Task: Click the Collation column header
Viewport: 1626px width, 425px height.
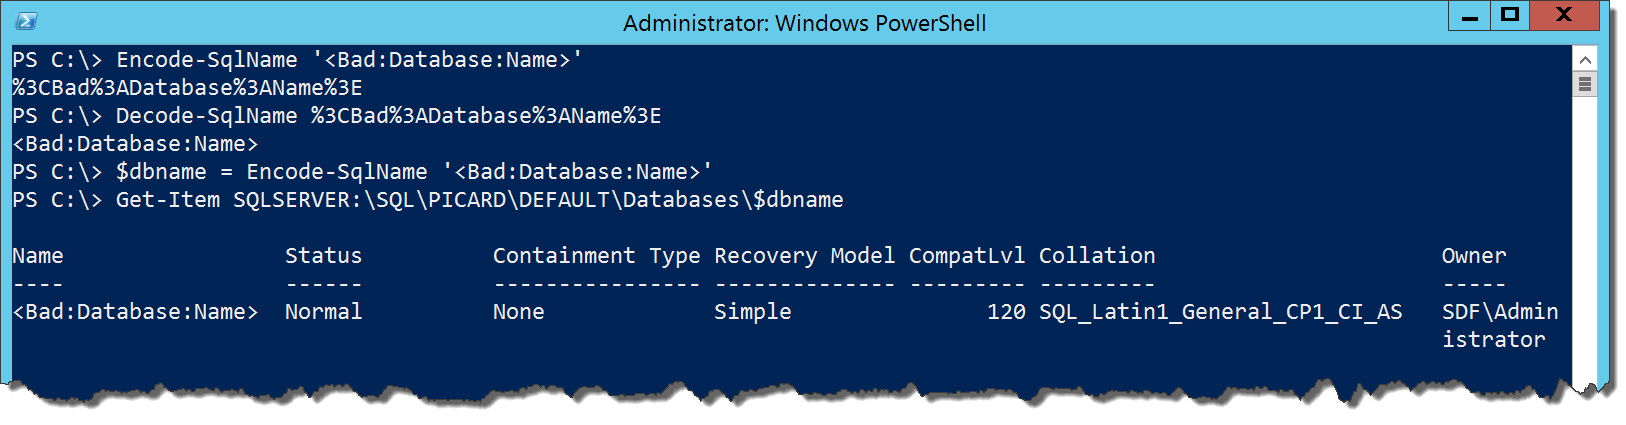Action: [1097, 256]
